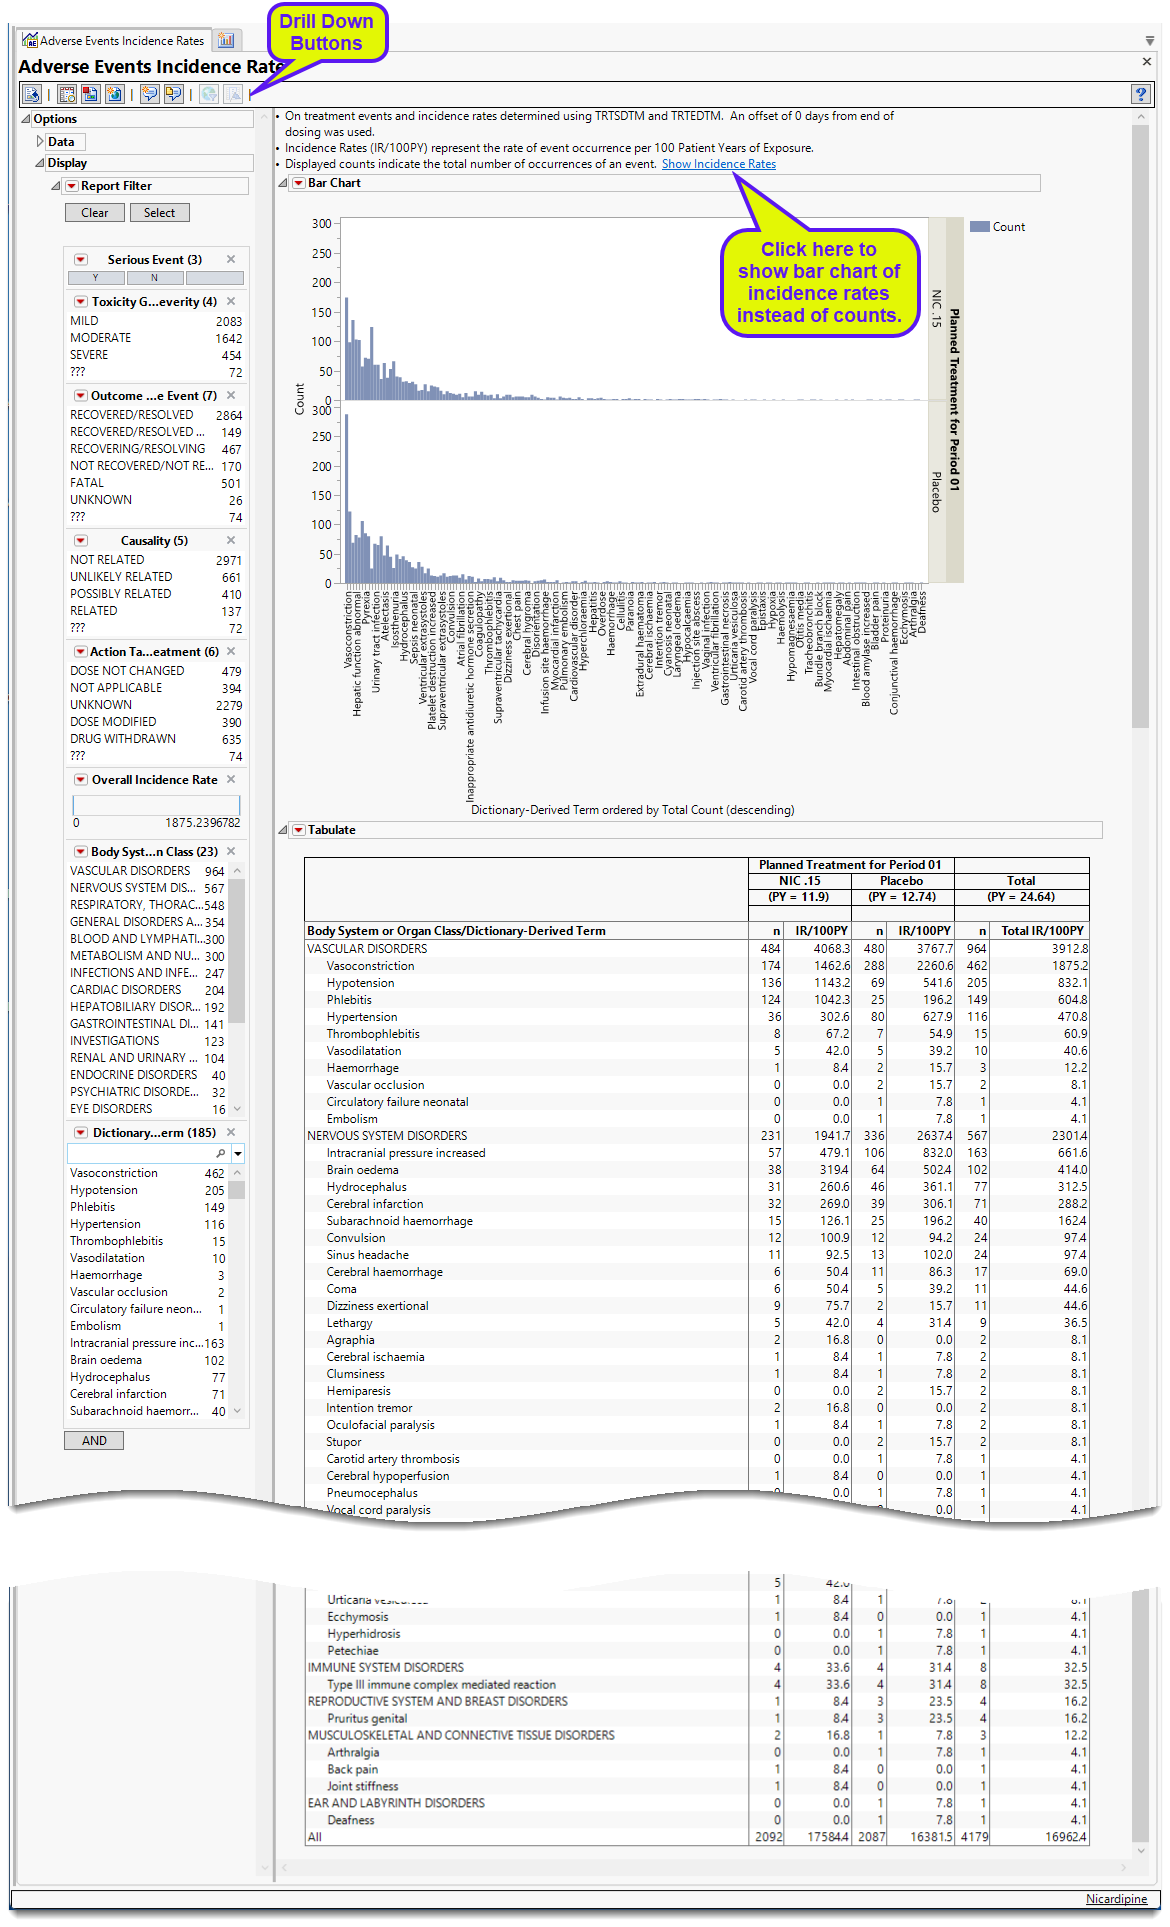The image size is (1170, 1927).
Task: Remove the Outcome of Adverse Event filter
Action: point(231,395)
